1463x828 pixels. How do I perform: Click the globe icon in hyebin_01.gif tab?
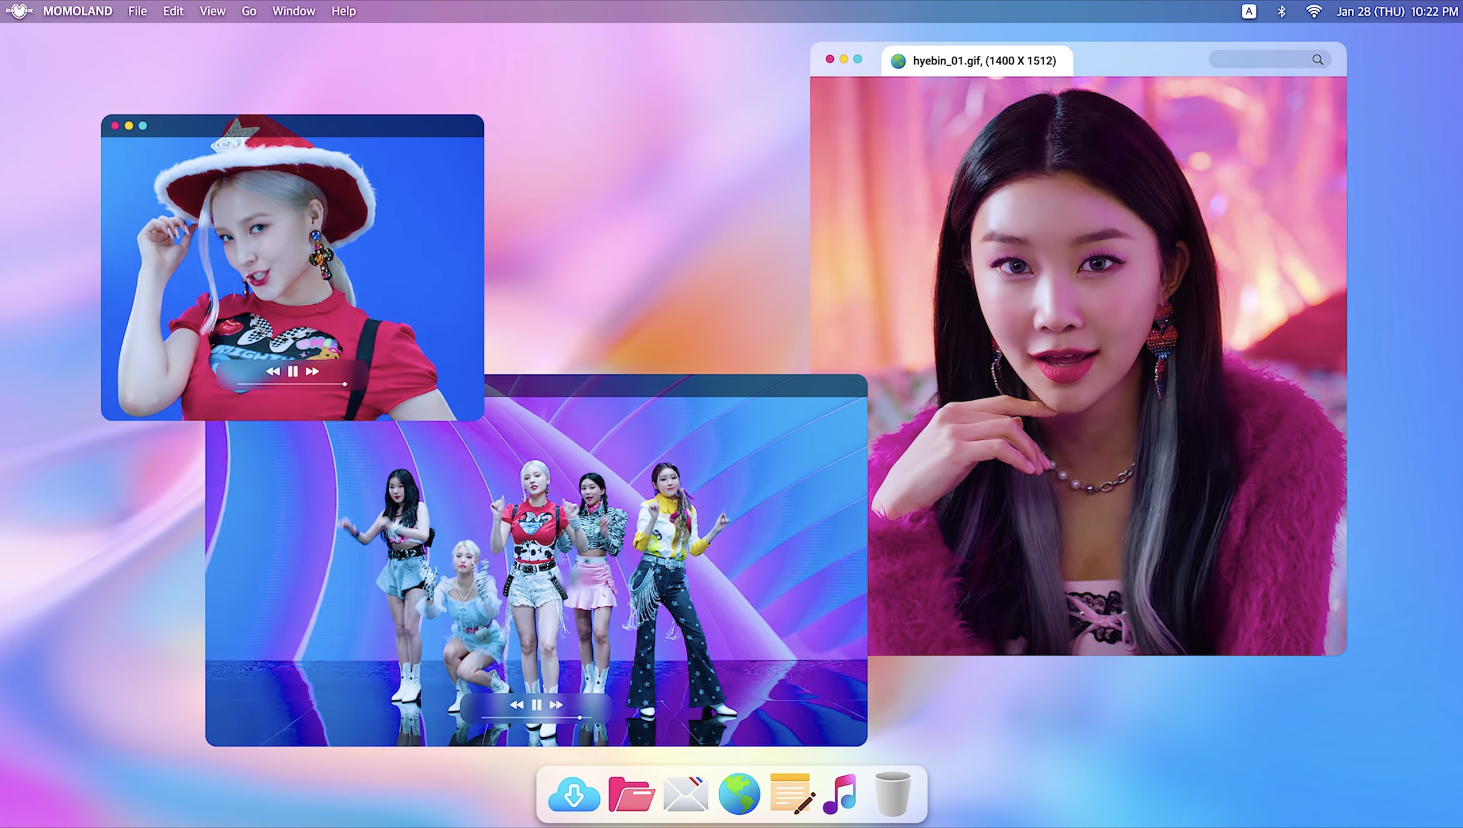tap(898, 61)
